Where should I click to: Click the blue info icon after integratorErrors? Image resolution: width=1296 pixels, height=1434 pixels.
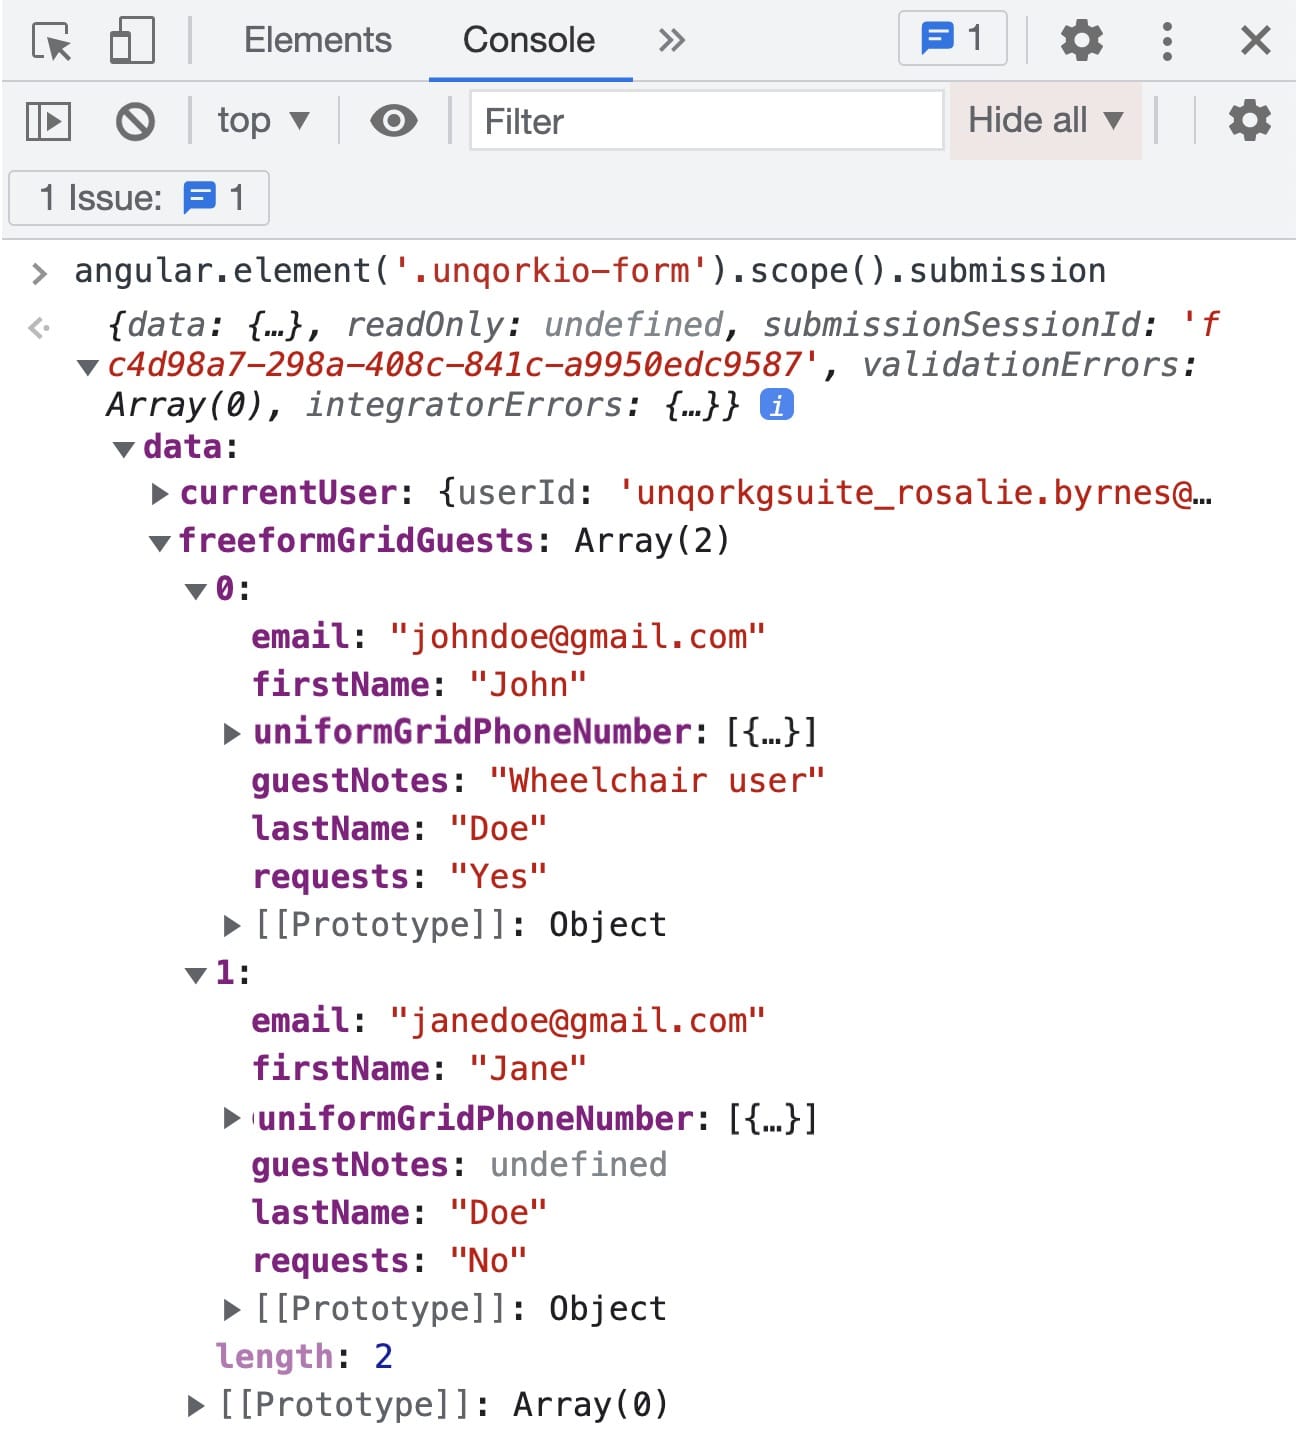[777, 405]
